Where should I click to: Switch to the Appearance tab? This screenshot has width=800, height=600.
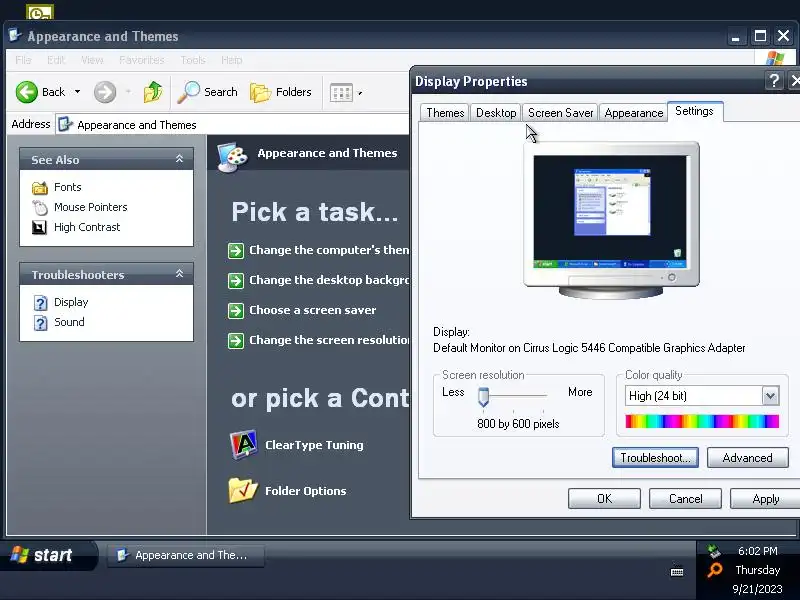[x=633, y=113]
